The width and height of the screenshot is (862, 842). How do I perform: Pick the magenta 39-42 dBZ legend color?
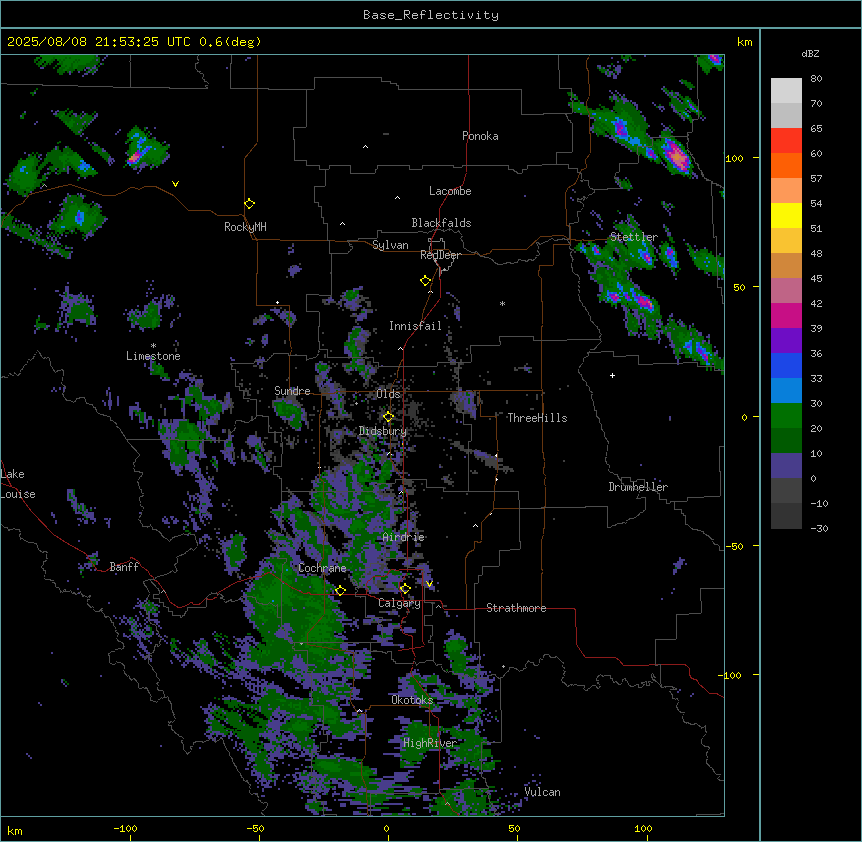786,315
